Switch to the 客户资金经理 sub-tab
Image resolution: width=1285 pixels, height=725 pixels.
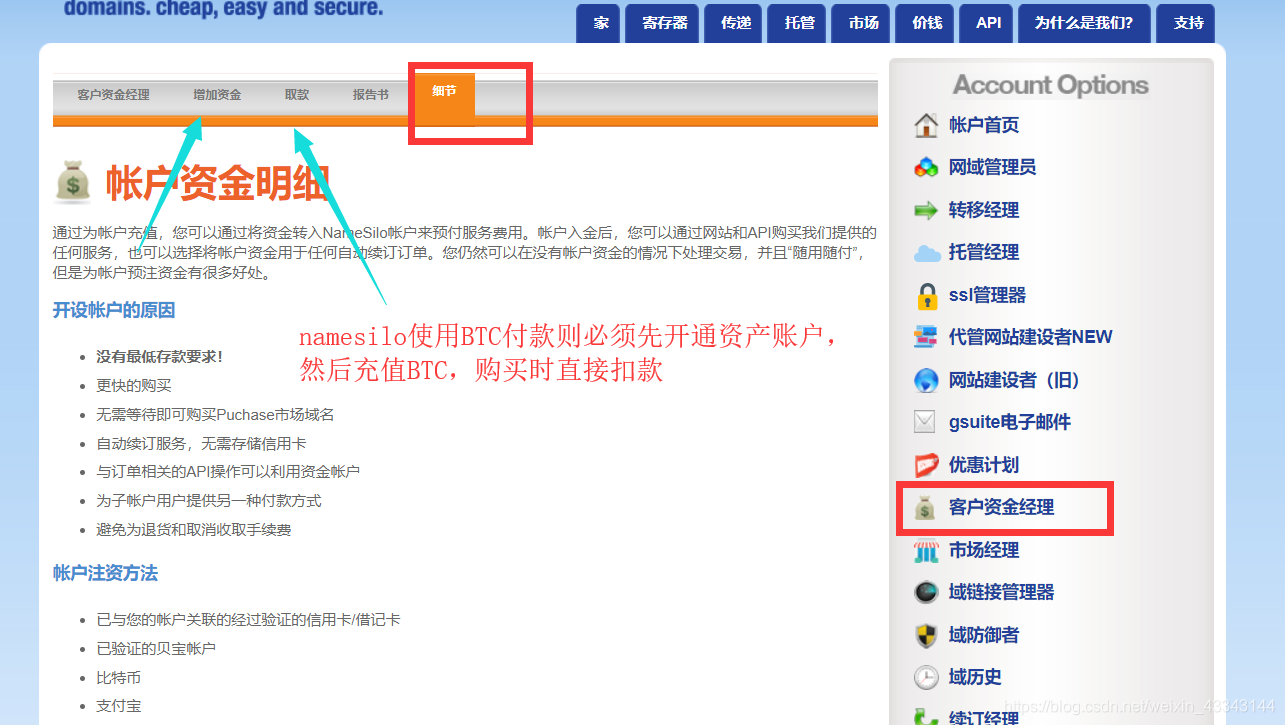(113, 95)
